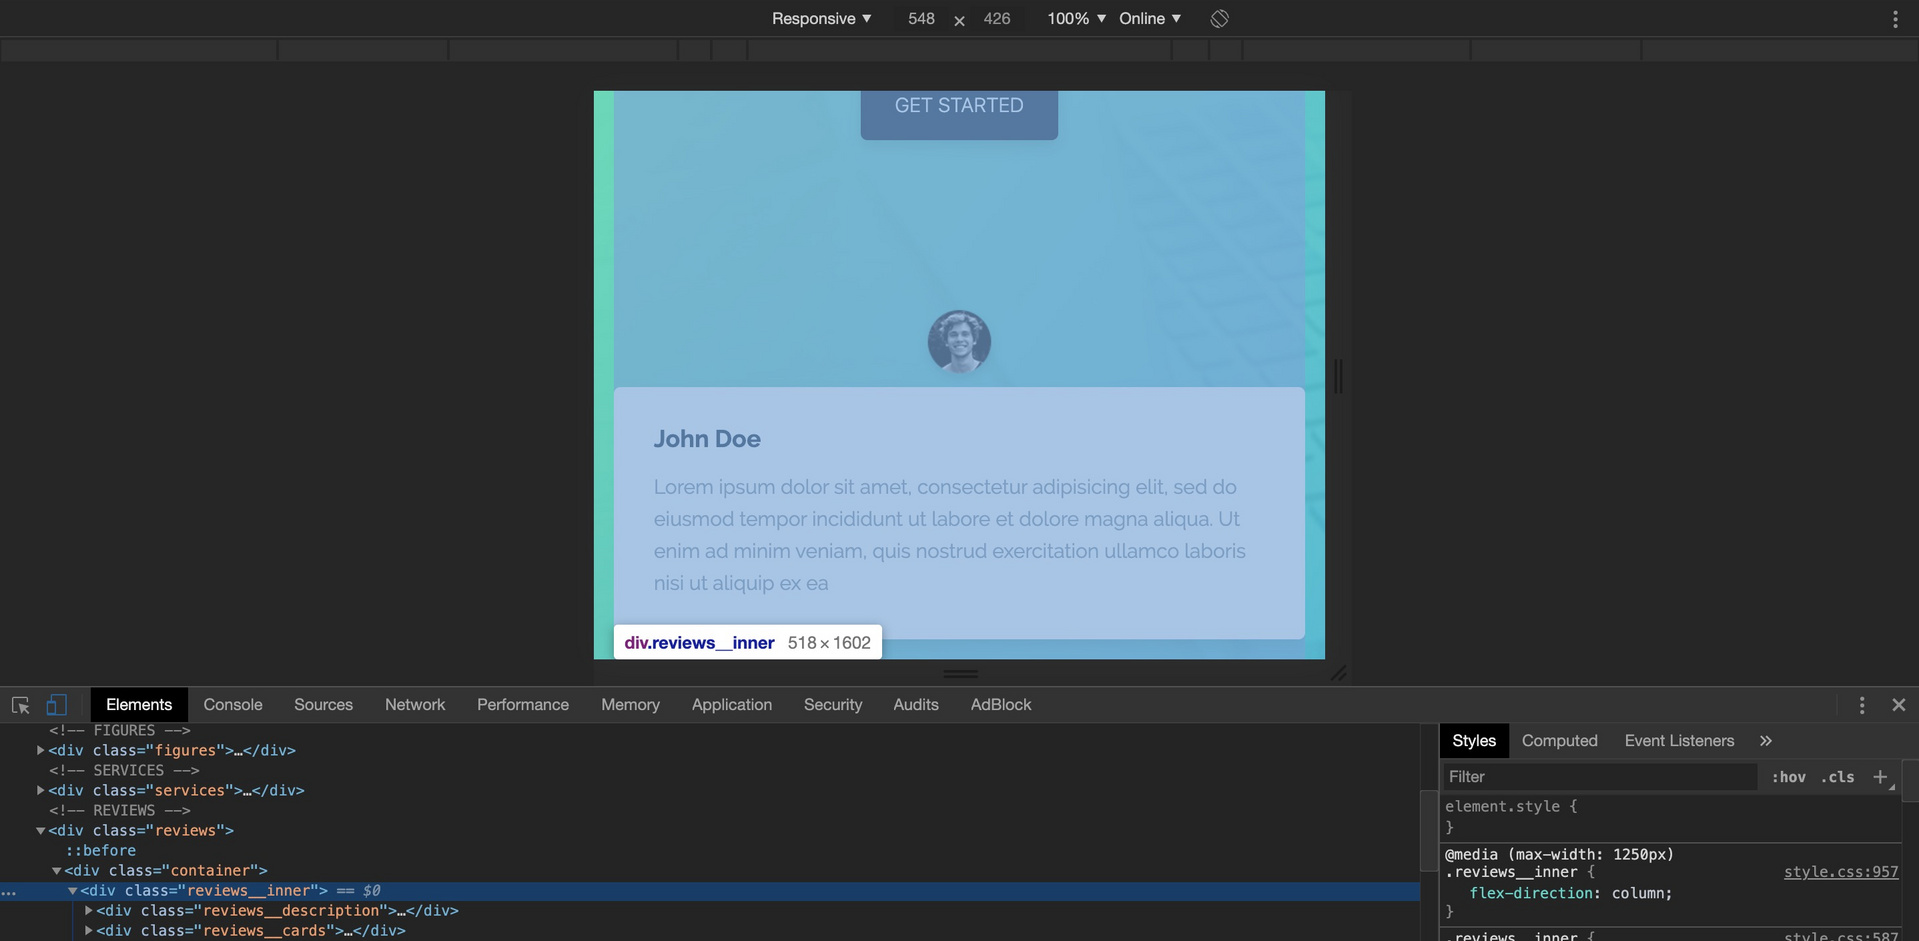Click the John Doe heading
The image size is (1919, 941).
tap(707, 439)
